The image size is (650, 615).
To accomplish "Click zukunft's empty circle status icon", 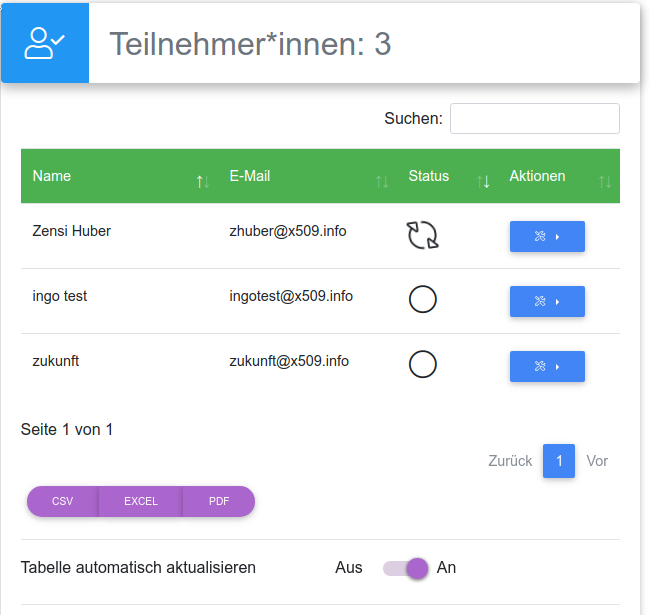I will [x=423, y=364].
